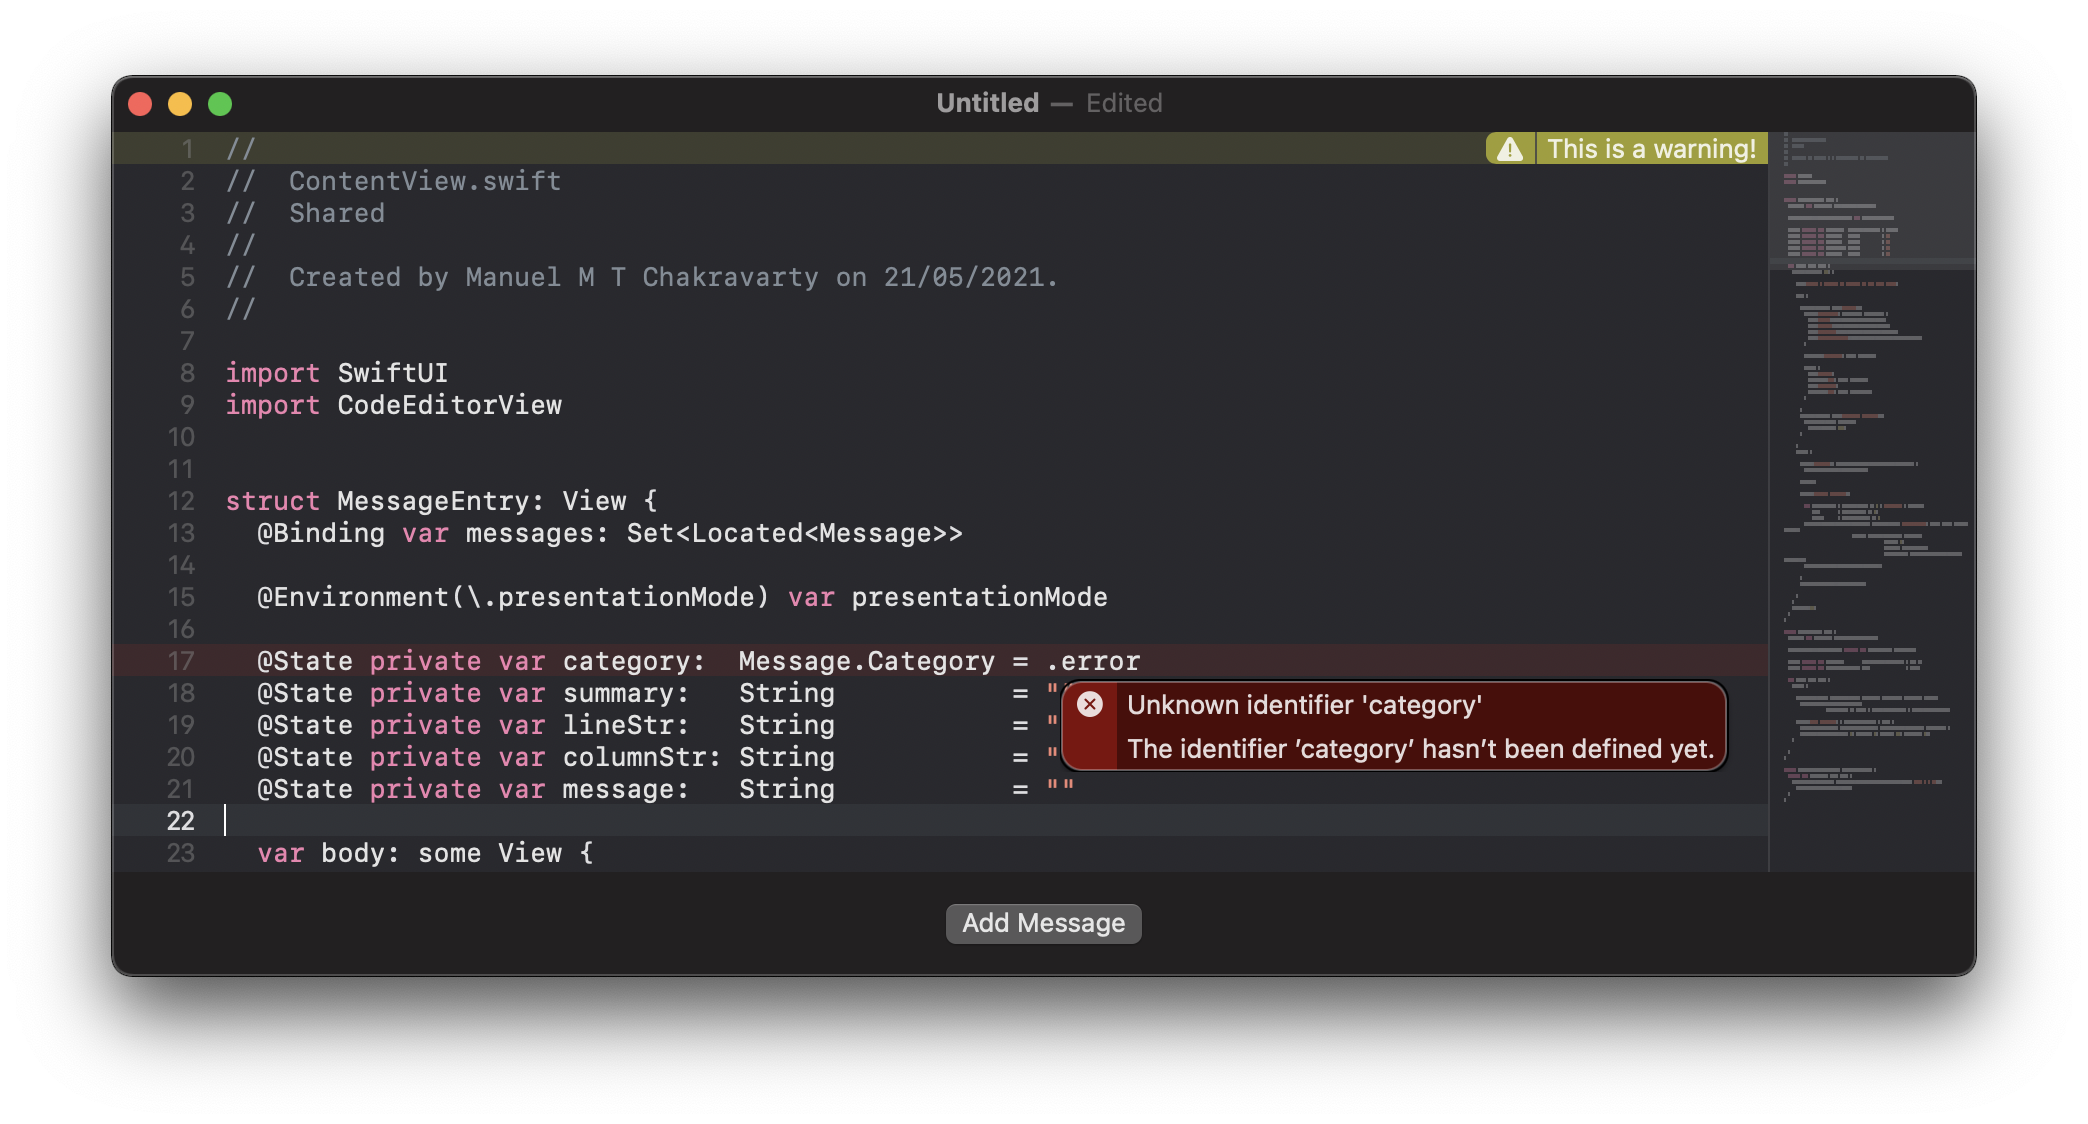Click 'presentationMode' at end of line 15
This screenshot has height=1124, width=2088.
(979, 597)
